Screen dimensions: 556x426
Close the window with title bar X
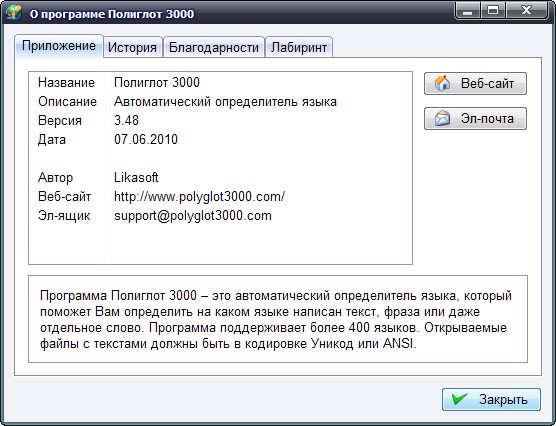tap(526, 11)
